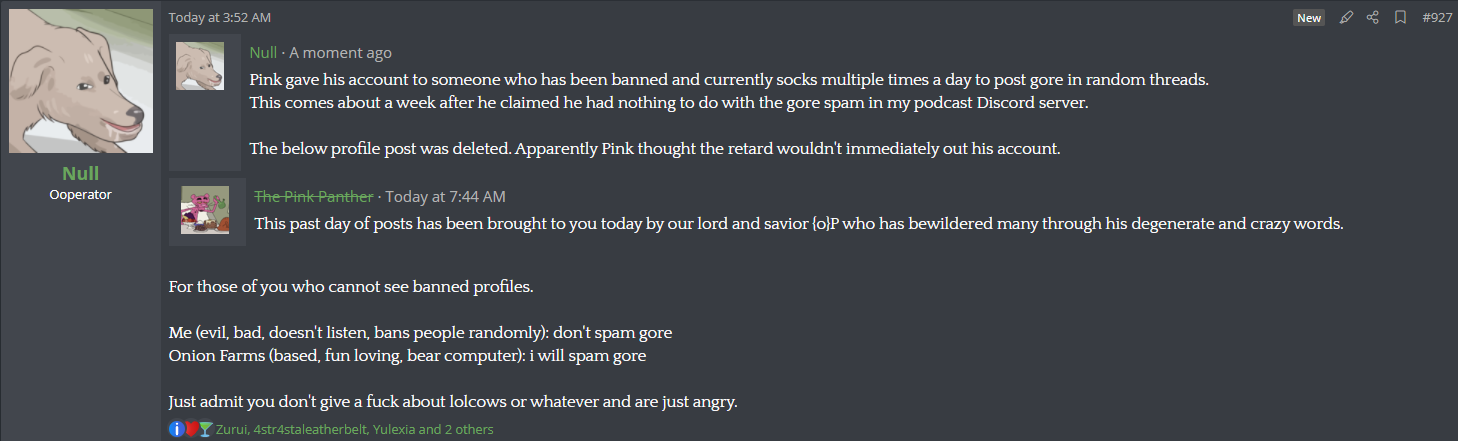
Task: Click the share post icon
Action: pos(1373,18)
